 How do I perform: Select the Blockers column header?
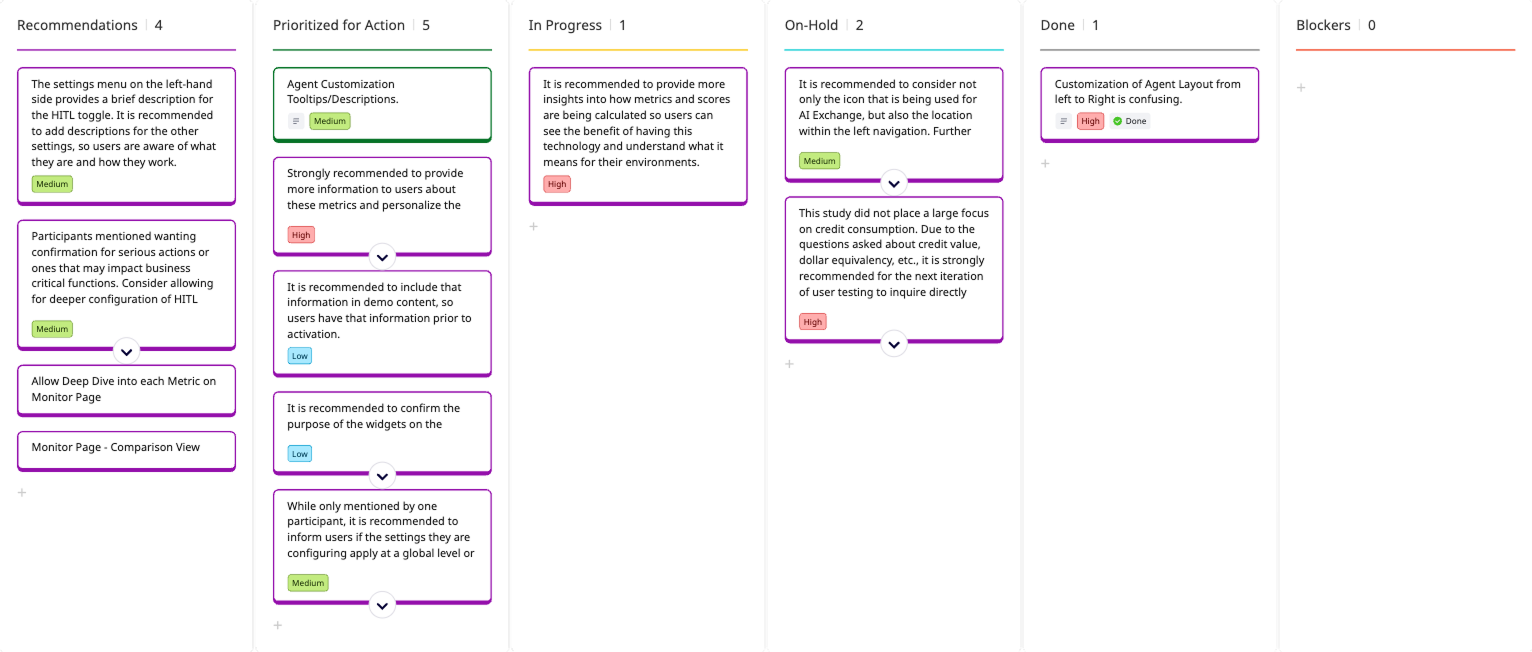click(x=1323, y=25)
